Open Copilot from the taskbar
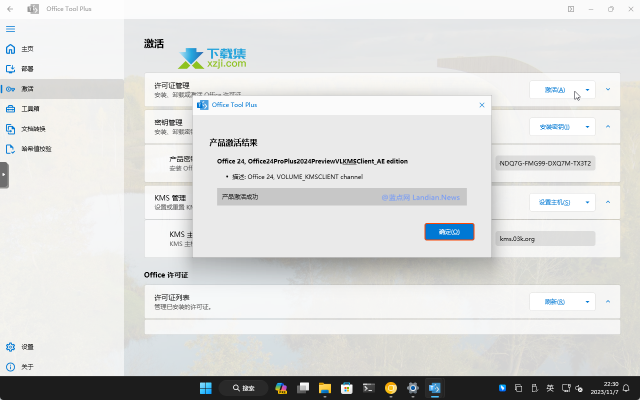This screenshot has height=400, width=640. pos(281,388)
